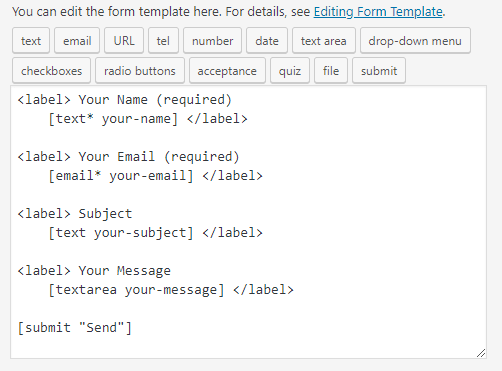Viewport: 502px width, 371px height.
Task: Click the textarea resize handle corner
Action: coord(481,353)
